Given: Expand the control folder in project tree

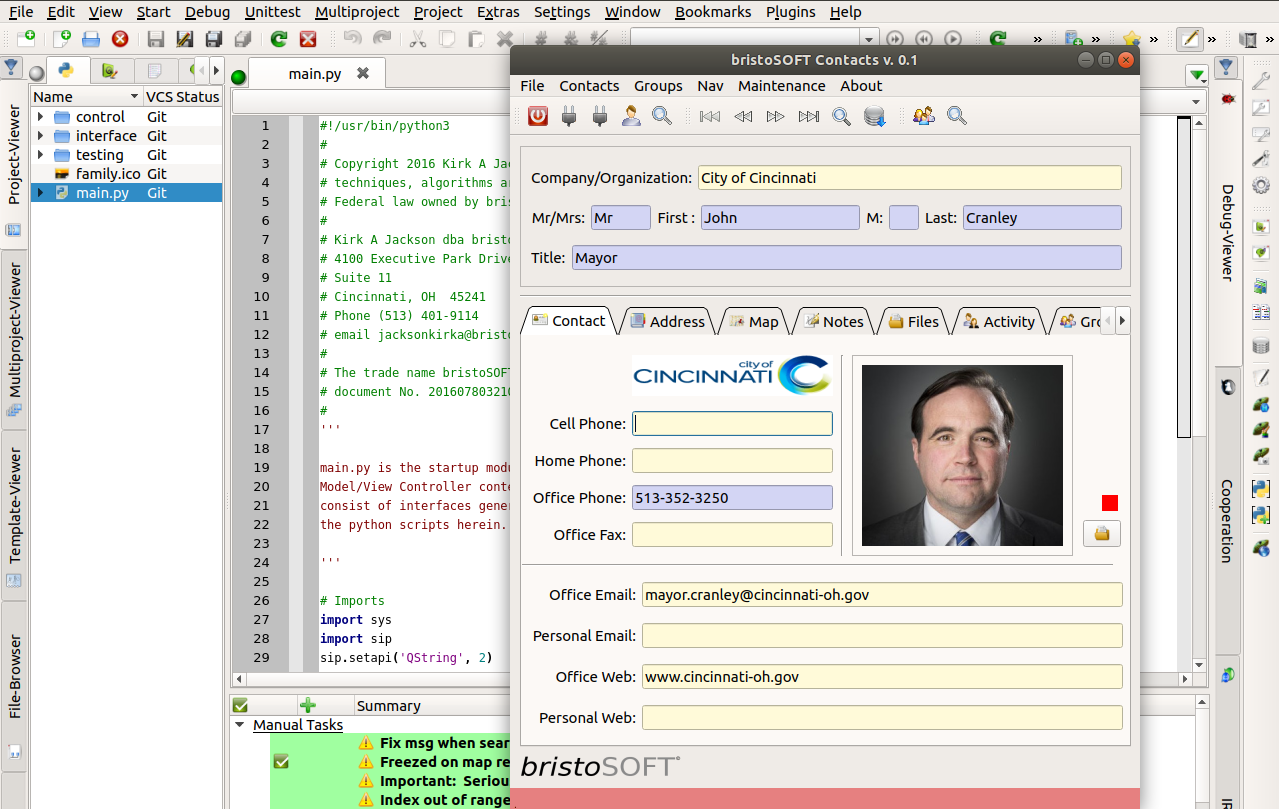Looking at the screenshot, I should point(40,117).
